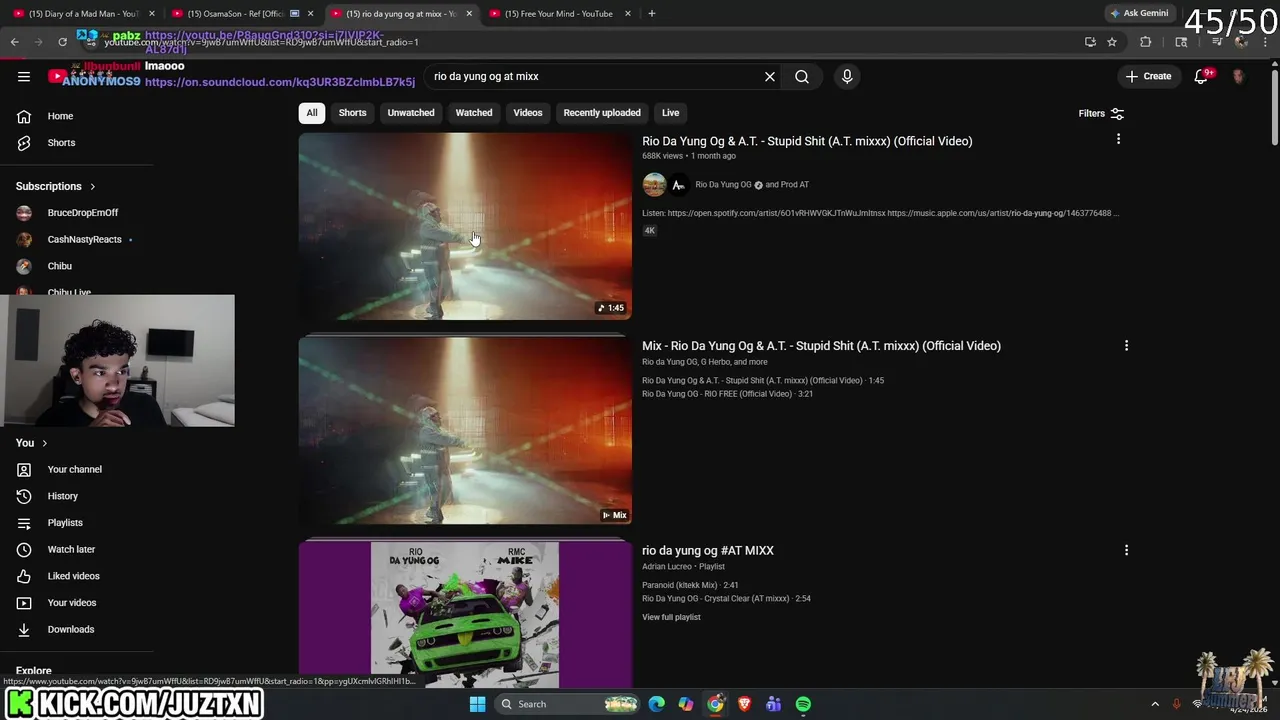Screen dimensions: 1280x720
Task: Open the CashNastyReacts subscription
Action: pyautogui.click(x=84, y=240)
